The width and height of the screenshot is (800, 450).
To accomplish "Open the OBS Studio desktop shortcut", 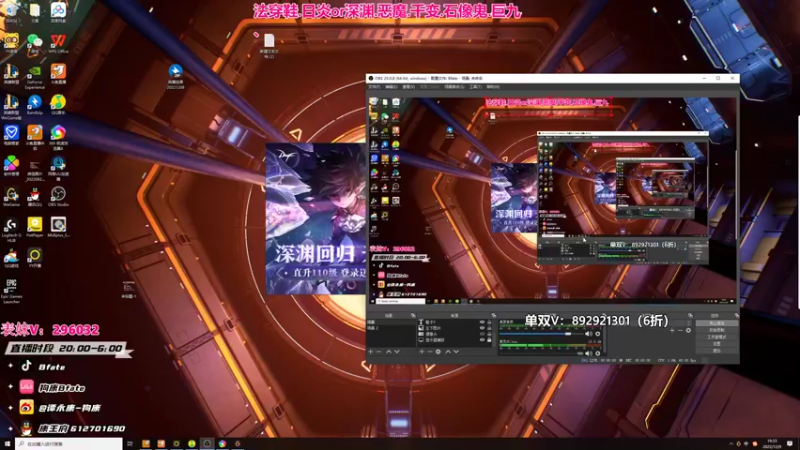I will [58, 196].
